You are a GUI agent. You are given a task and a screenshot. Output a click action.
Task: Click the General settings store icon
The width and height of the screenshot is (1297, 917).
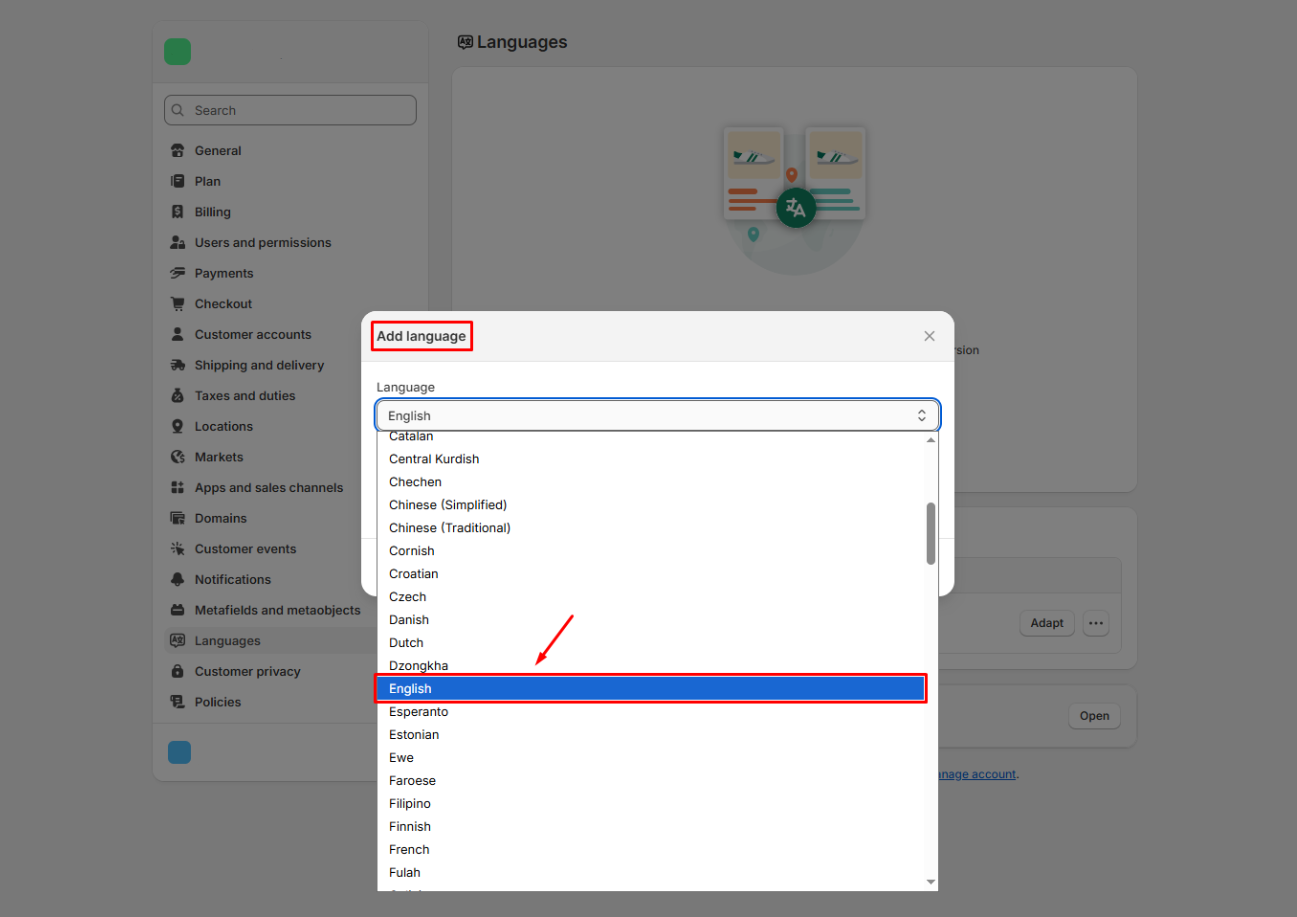tap(178, 151)
